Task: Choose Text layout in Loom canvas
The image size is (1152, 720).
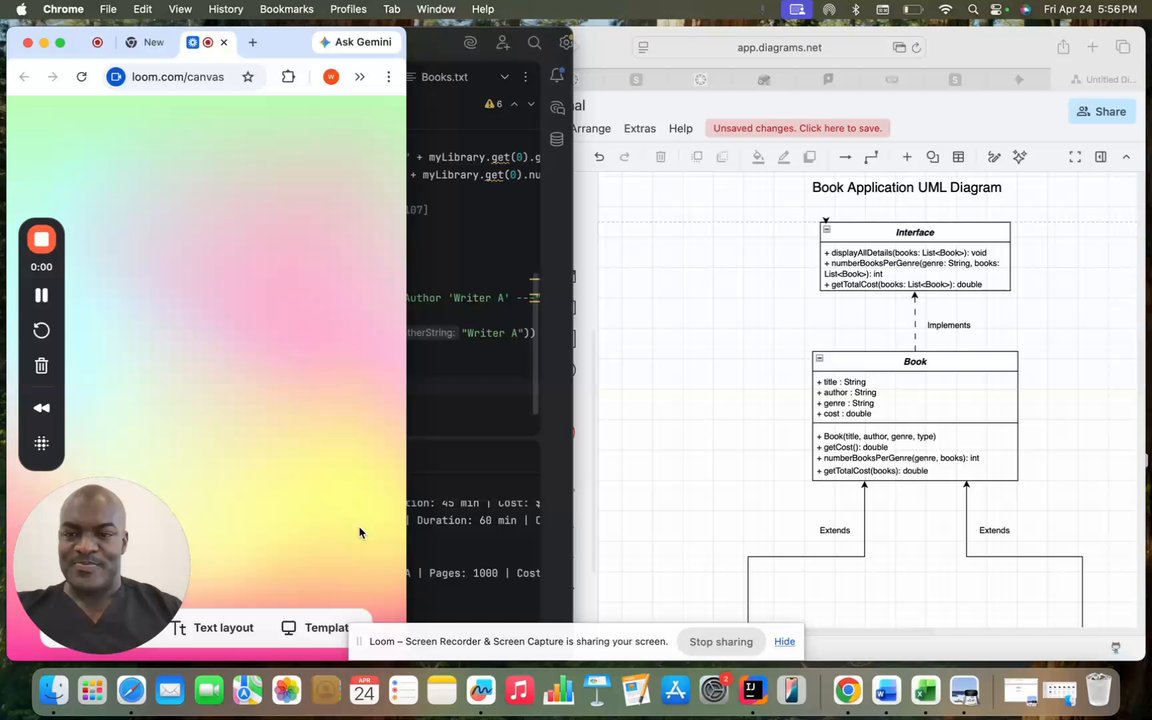Action: (212, 627)
